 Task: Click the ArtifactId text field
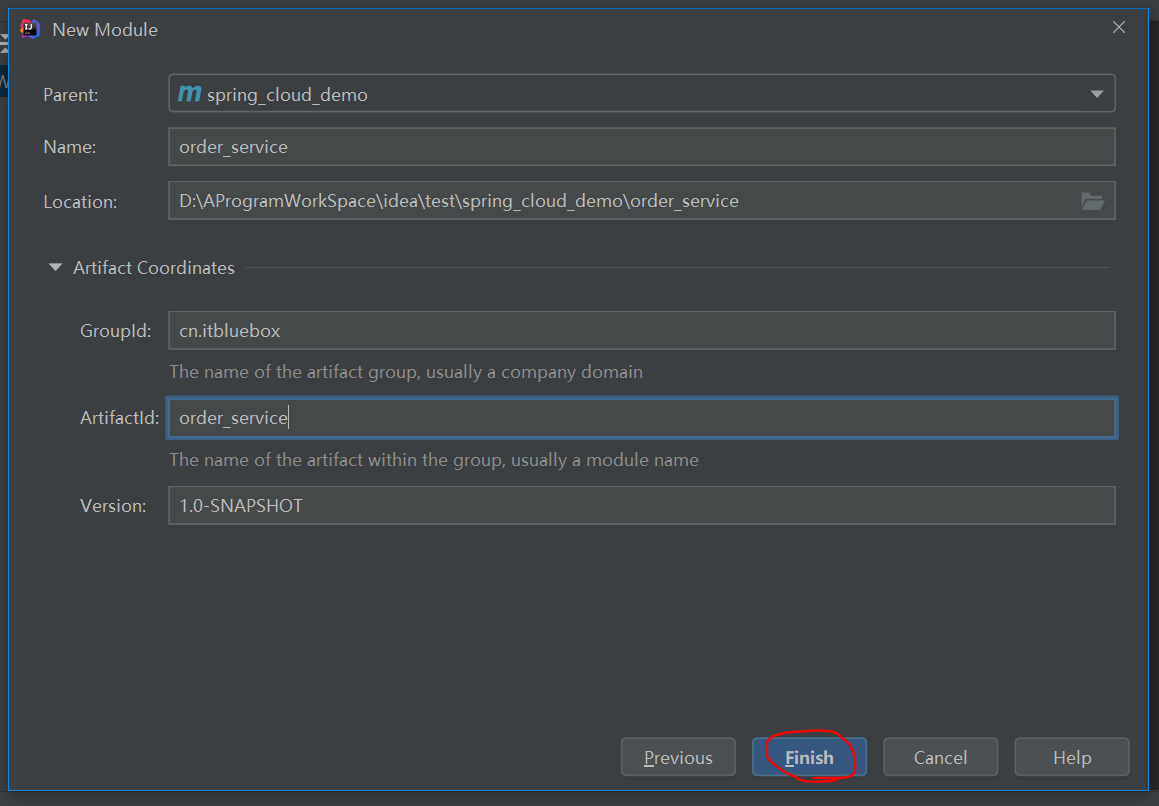(640, 418)
